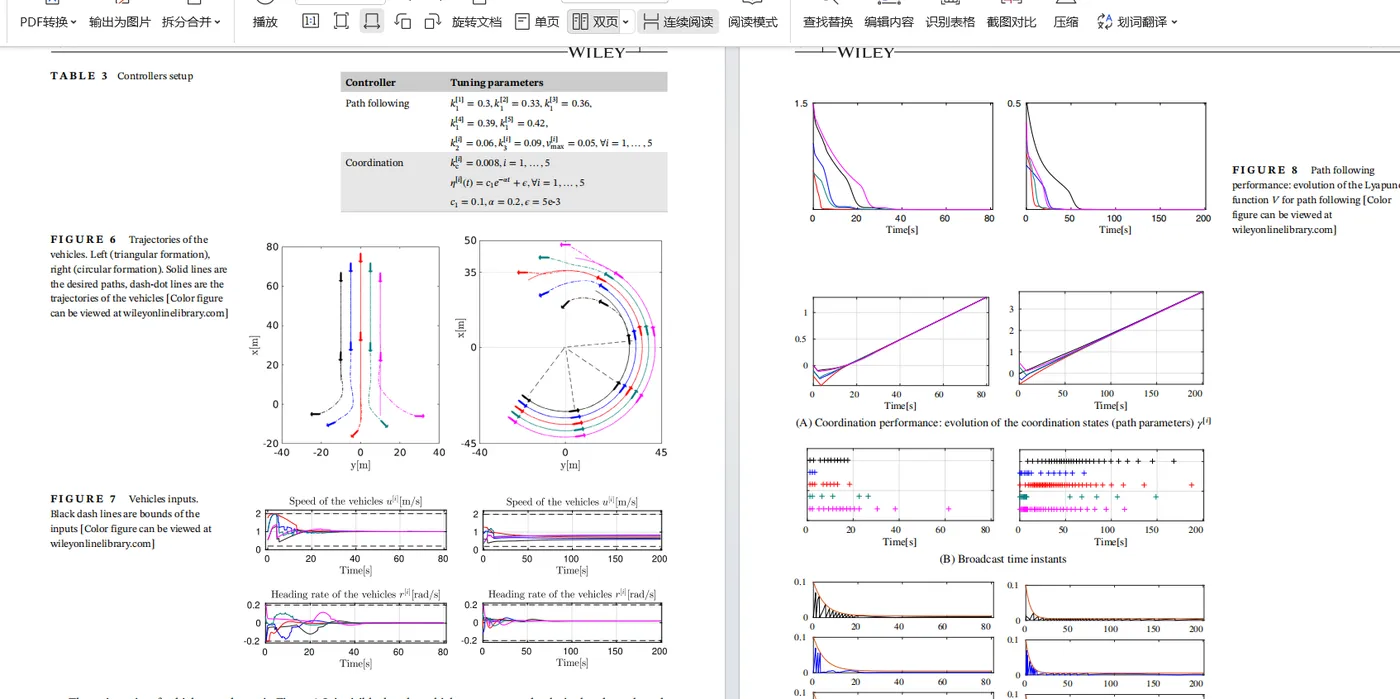Click the 划词翻译 translate icon
The image size is (1400, 699).
click(x=1104, y=21)
